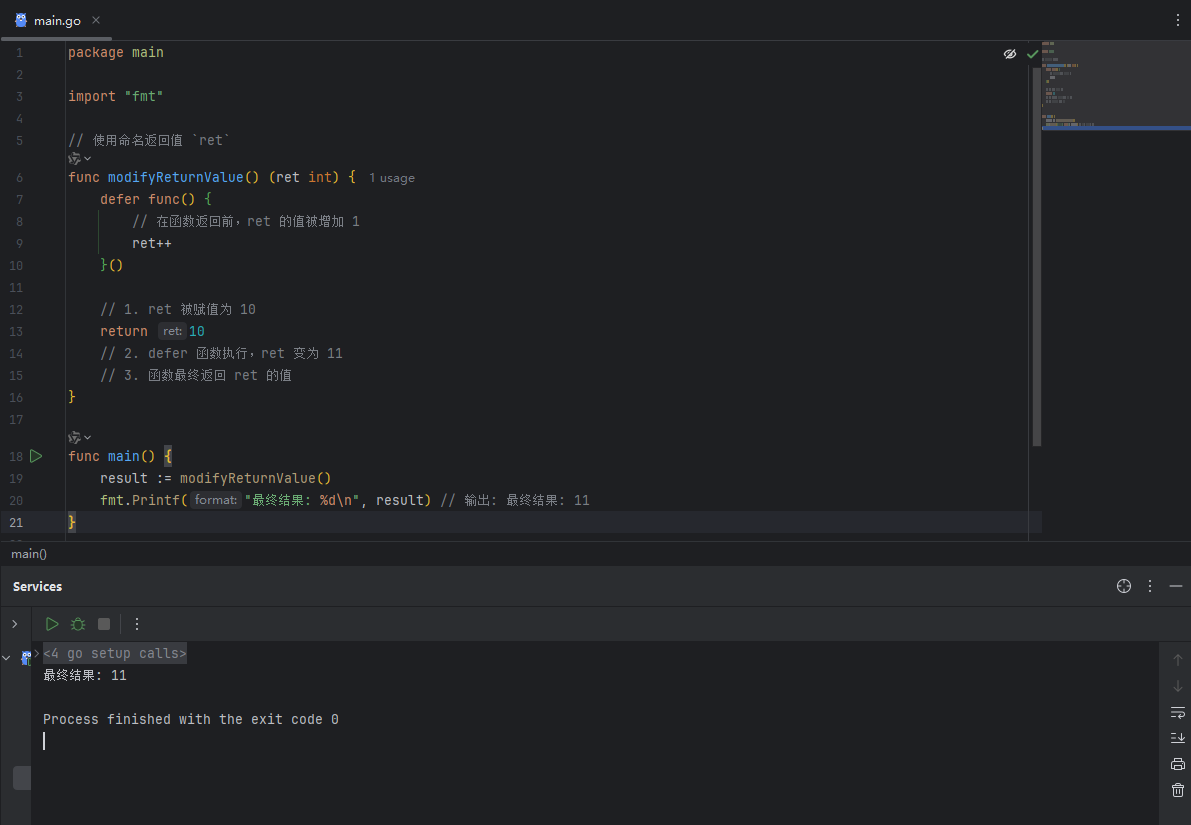Click the Scroll to End icon
Screen dimensions: 1191x825
(x=1177, y=738)
